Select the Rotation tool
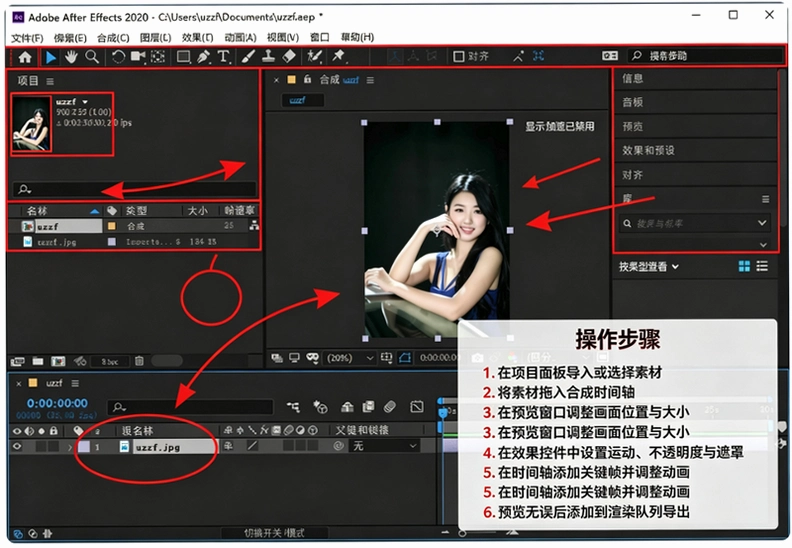The image size is (792, 548). pos(118,57)
